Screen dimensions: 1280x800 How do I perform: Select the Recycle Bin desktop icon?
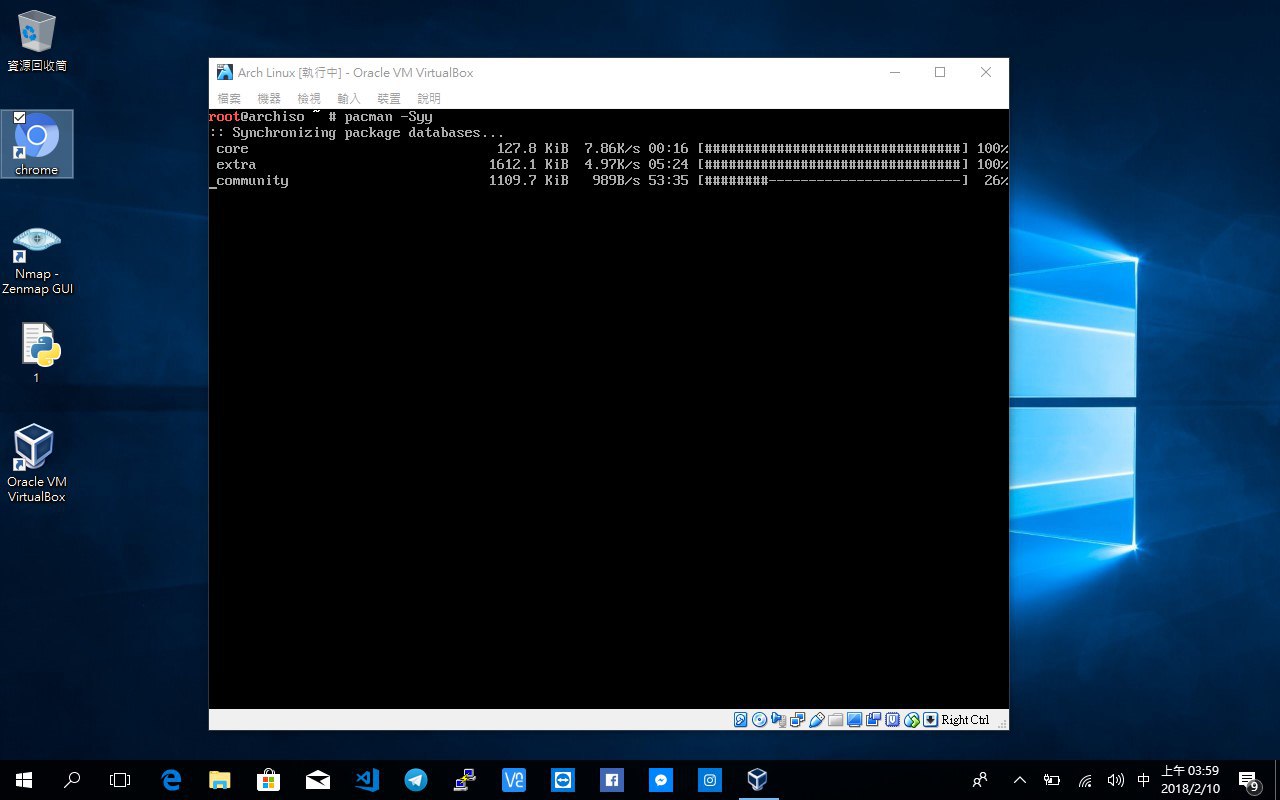[x=37, y=41]
